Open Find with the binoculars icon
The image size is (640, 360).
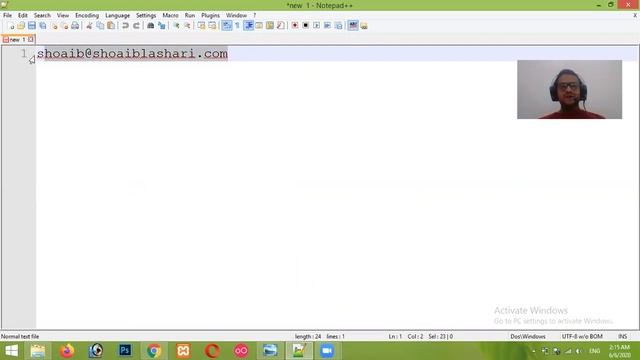click(x=151, y=26)
